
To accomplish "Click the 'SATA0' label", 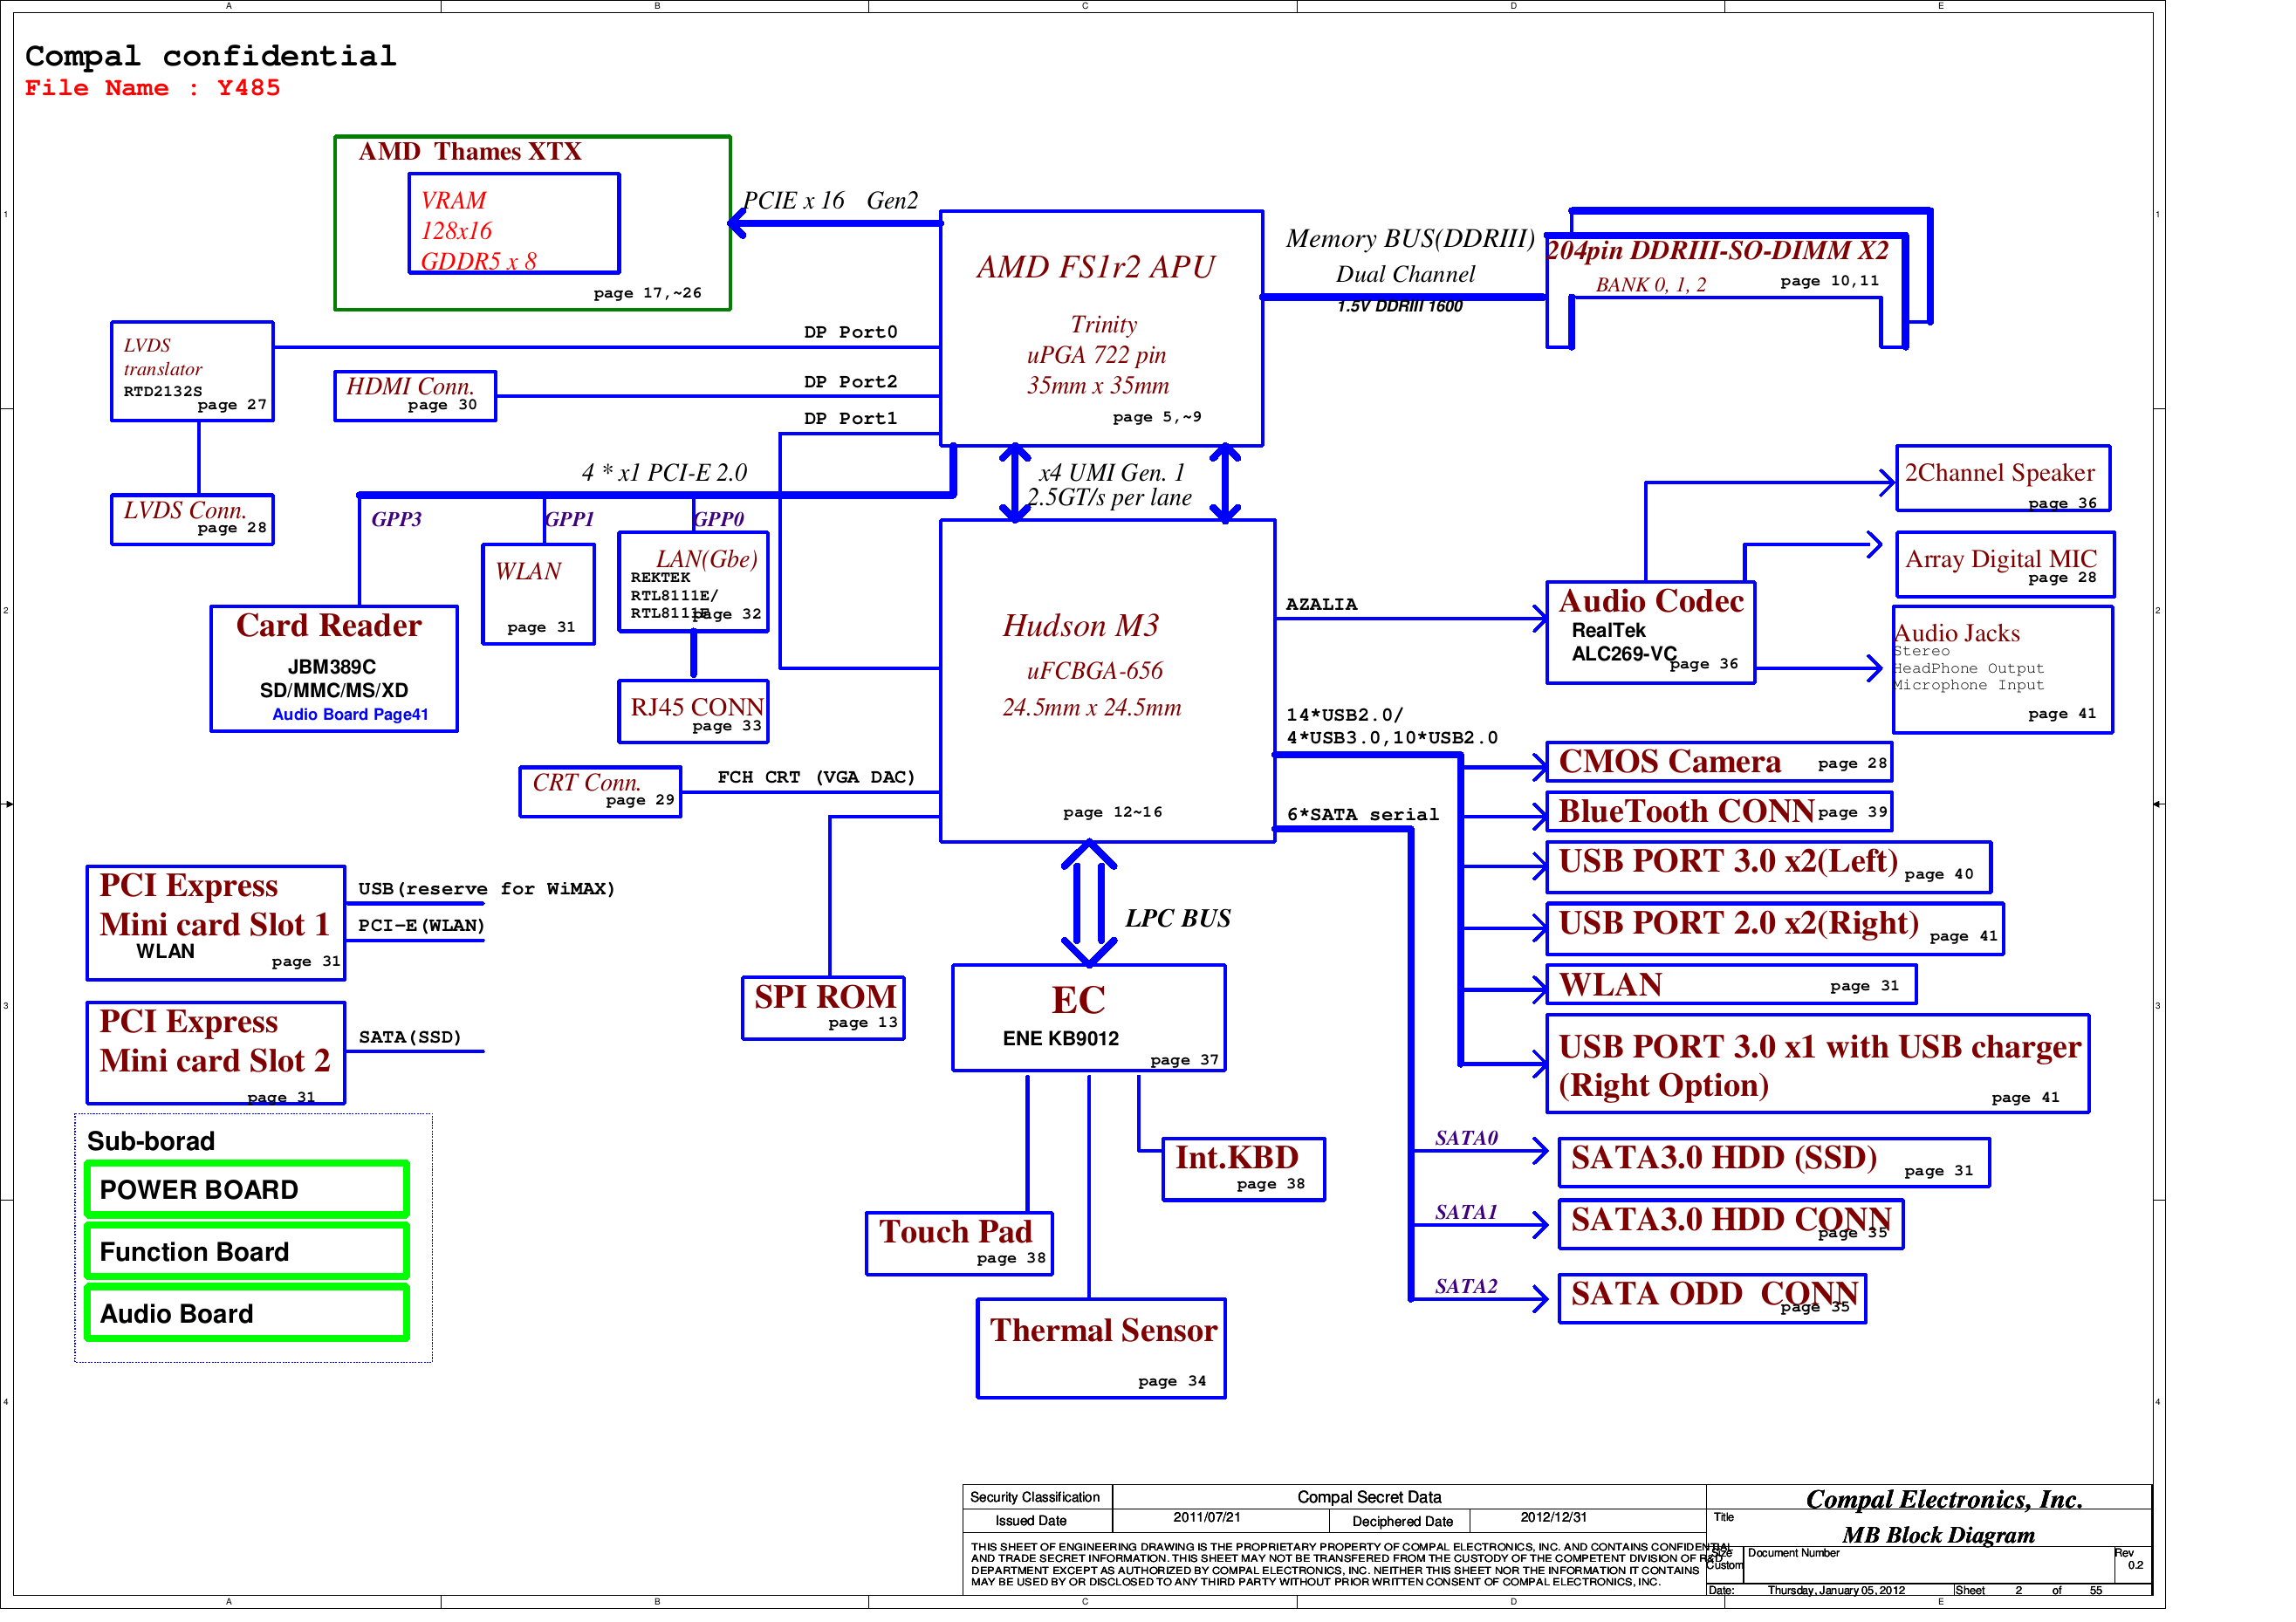I will coord(1466,1139).
